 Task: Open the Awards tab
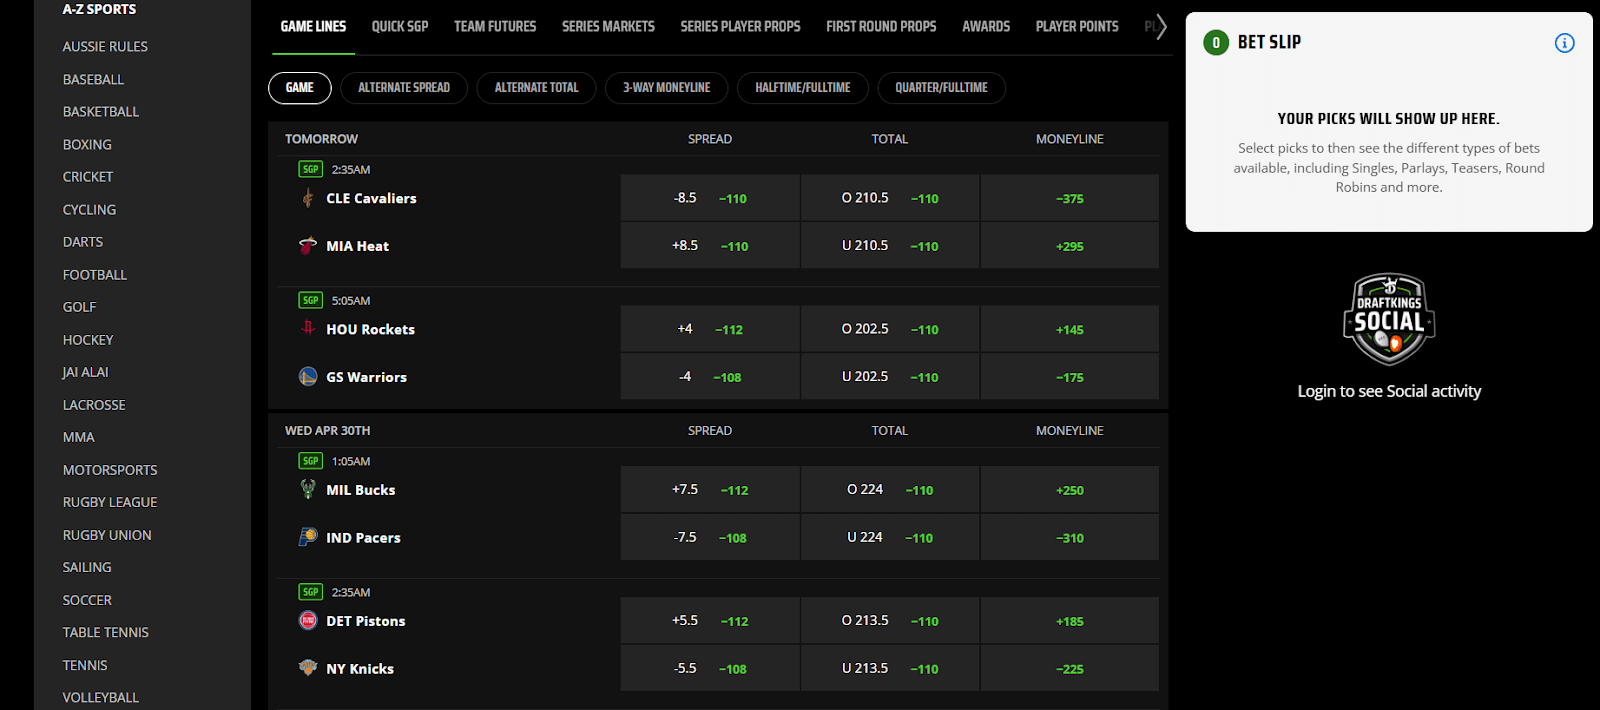(986, 27)
